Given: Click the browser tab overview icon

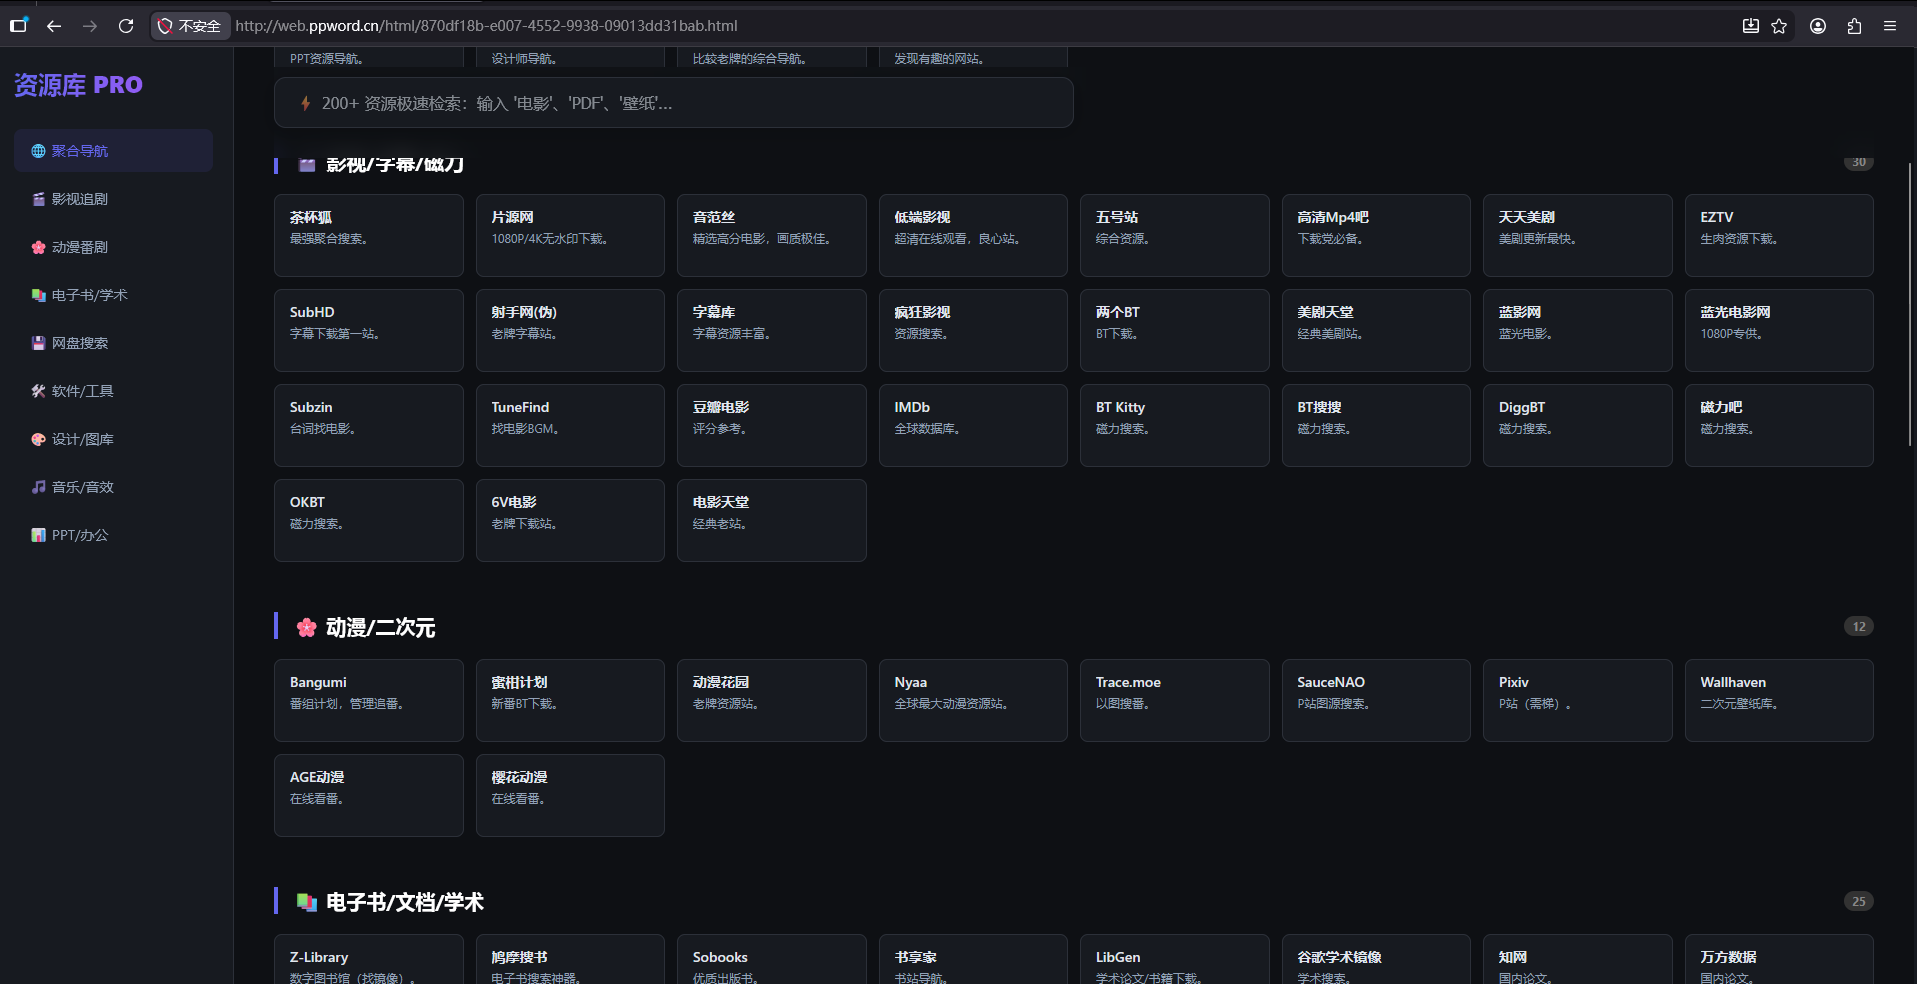Looking at the screenshot, I should pyautogui.click(x=18, y=25).
